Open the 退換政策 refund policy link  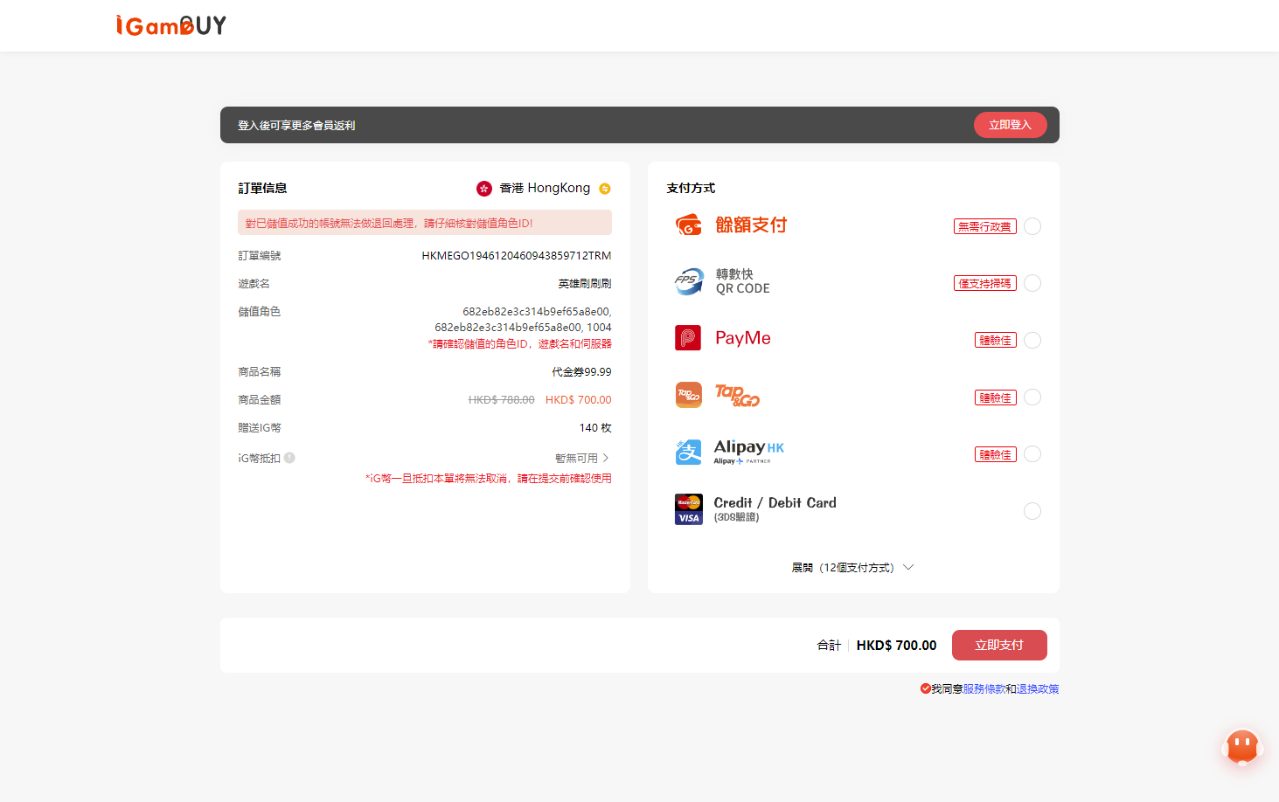(1038, 689)
